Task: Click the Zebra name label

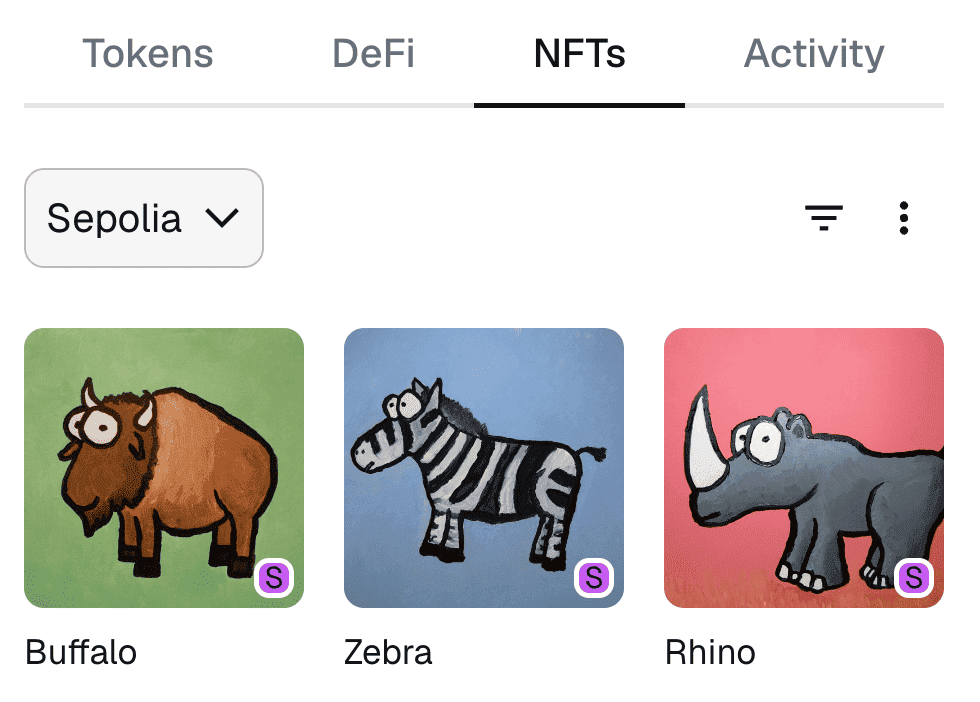Action: tap(388, 653)
